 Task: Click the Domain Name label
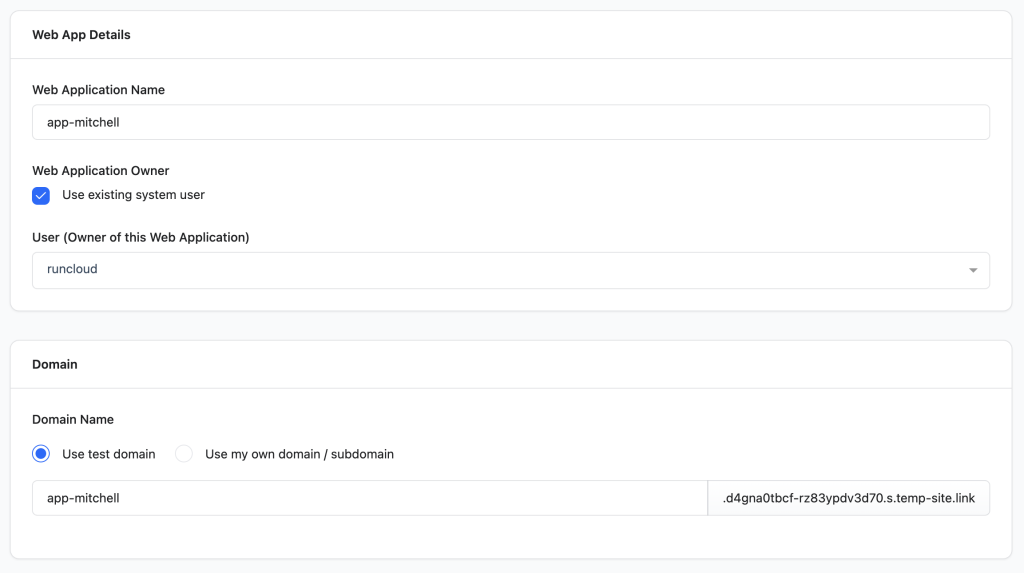point(73,420)
